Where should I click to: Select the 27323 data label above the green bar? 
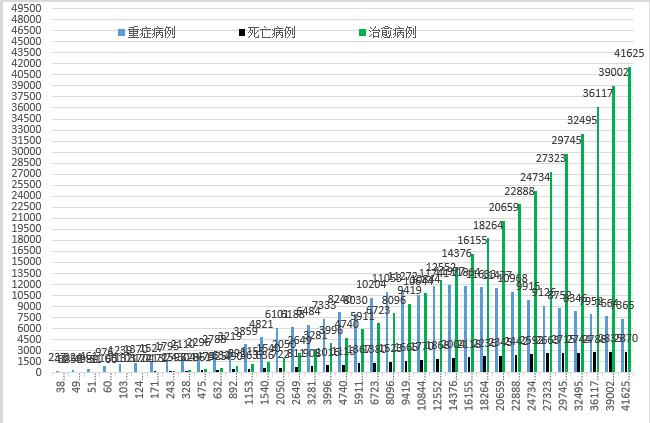(551, 158)
